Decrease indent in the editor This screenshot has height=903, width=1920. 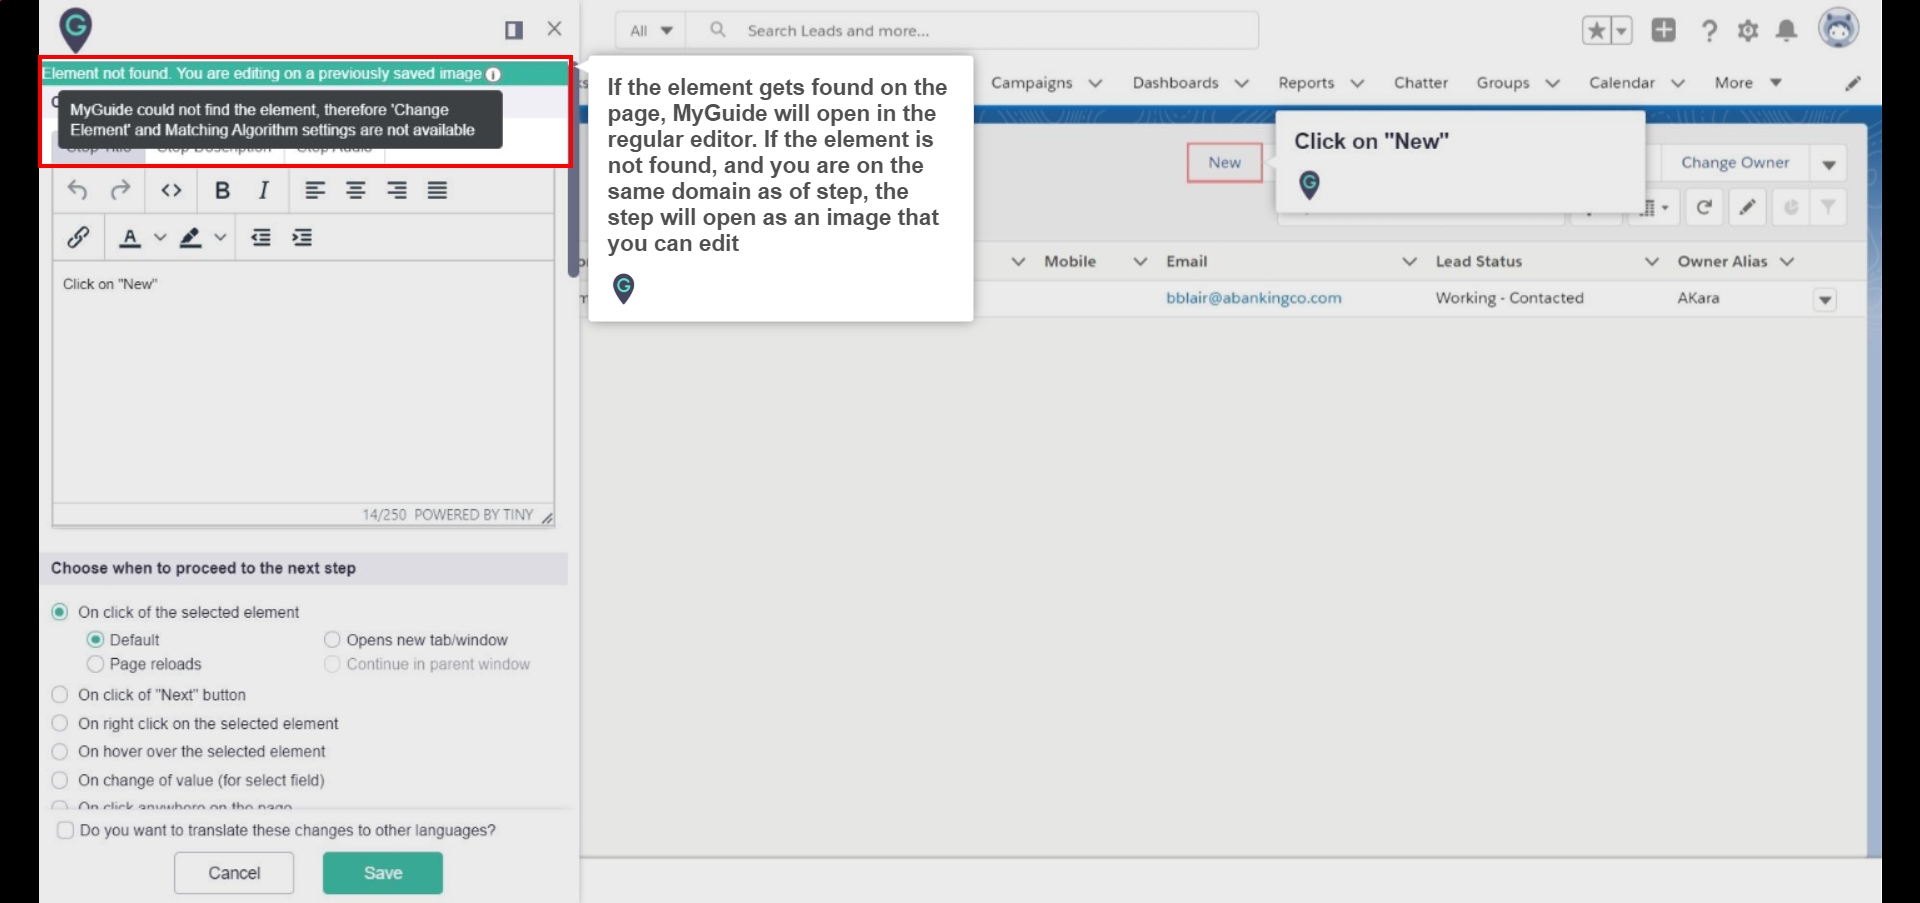pos(261,237)
